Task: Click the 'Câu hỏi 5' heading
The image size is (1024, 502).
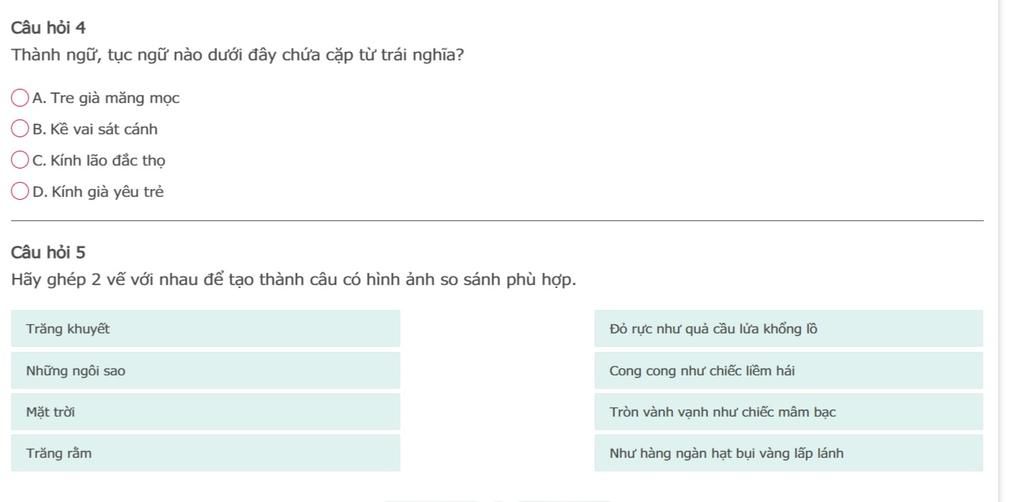Action: 48,252
